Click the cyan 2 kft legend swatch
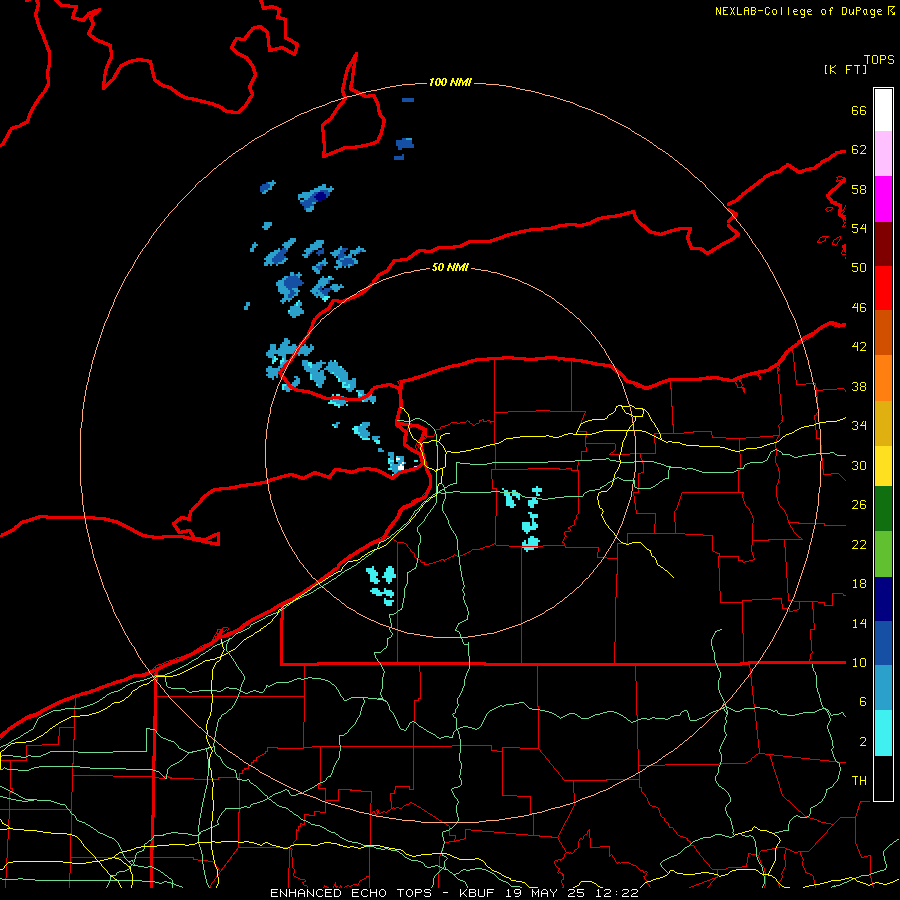Image resolution: width=900 pixels, height=900 pixels. 883,733
